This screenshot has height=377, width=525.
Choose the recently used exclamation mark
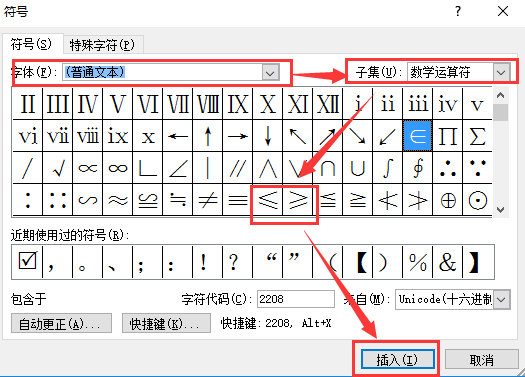point(208,262)
